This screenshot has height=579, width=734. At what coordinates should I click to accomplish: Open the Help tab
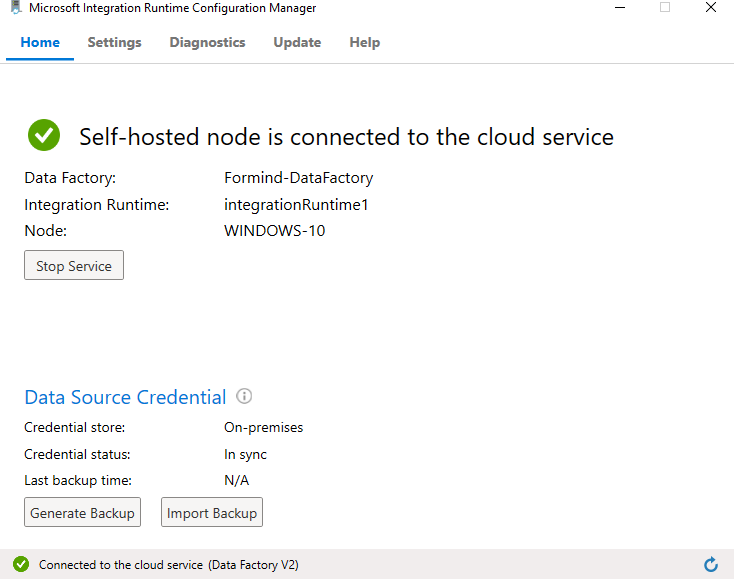point(365,43)
